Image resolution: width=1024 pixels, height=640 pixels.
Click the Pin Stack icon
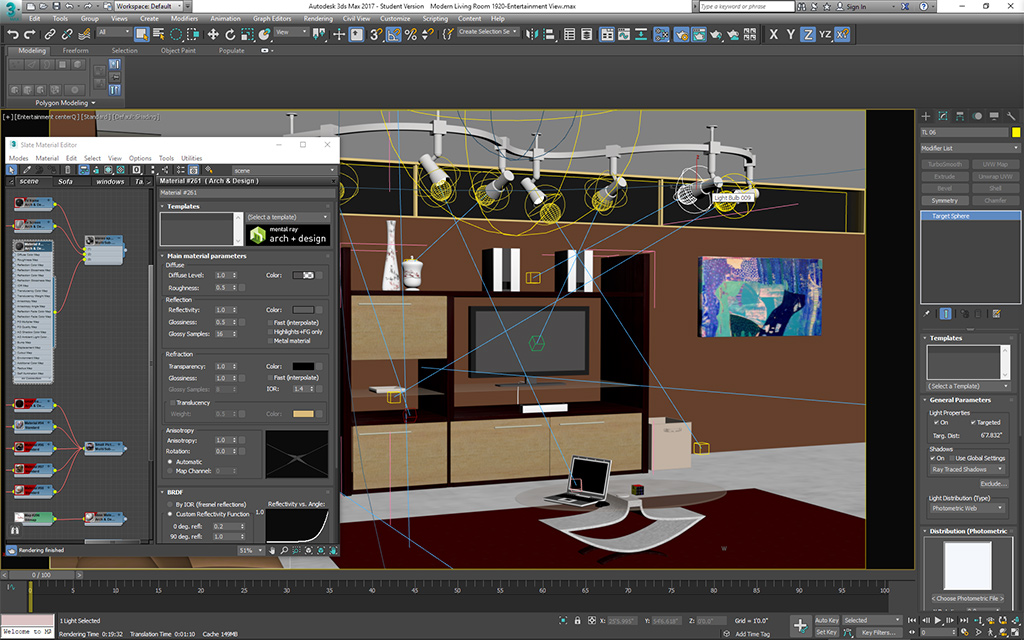pos(926,313)
